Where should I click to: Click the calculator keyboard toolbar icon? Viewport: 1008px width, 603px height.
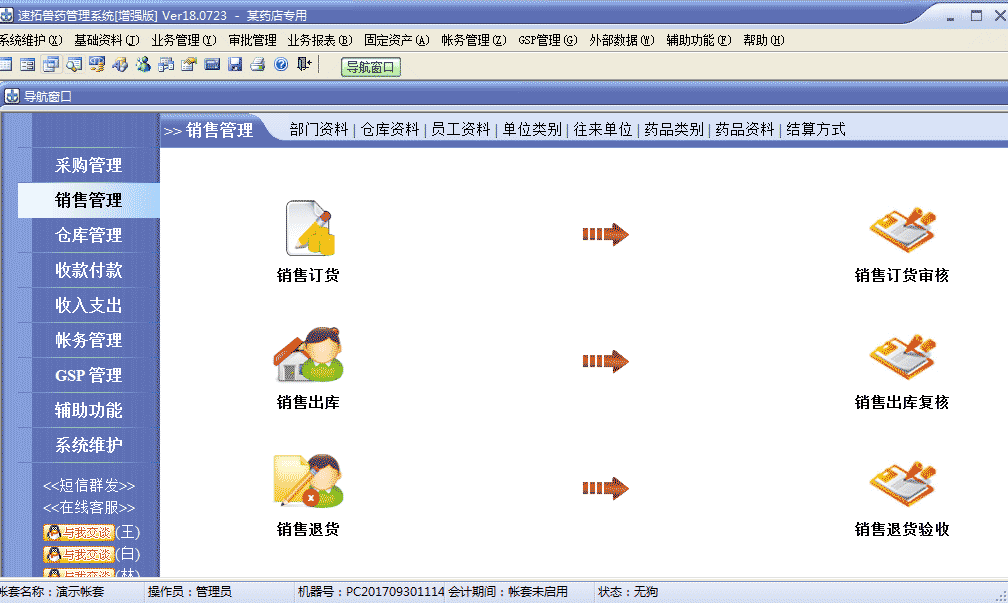212,64
